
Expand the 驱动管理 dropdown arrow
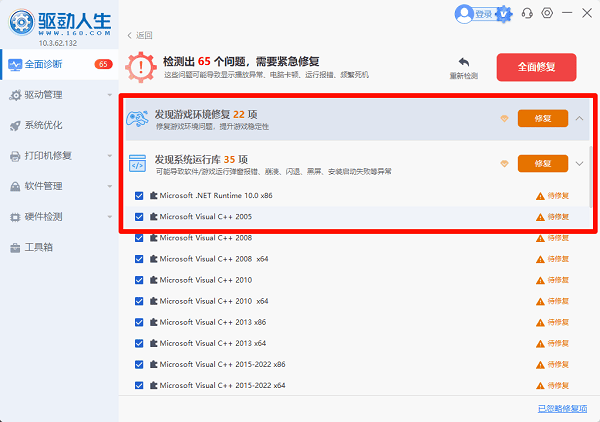point(110,95)
